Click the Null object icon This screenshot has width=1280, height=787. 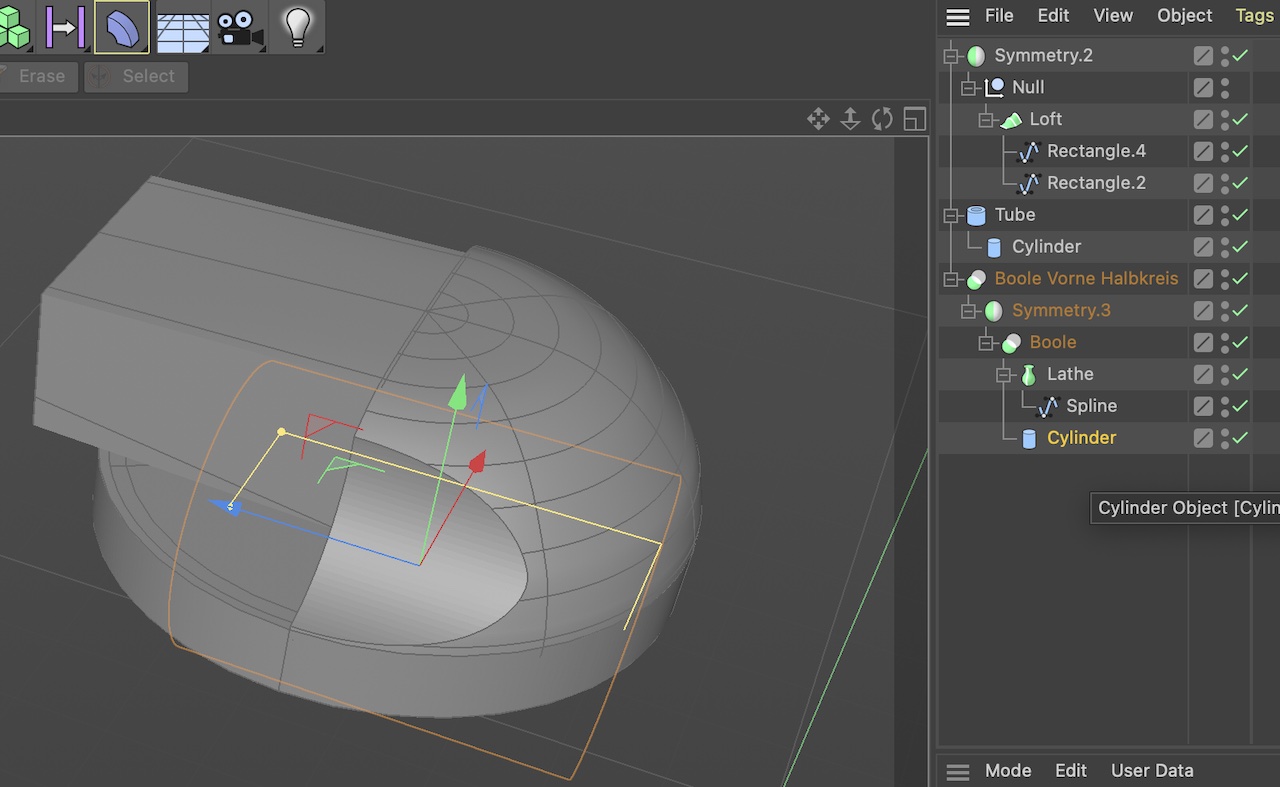pos(994,88)
